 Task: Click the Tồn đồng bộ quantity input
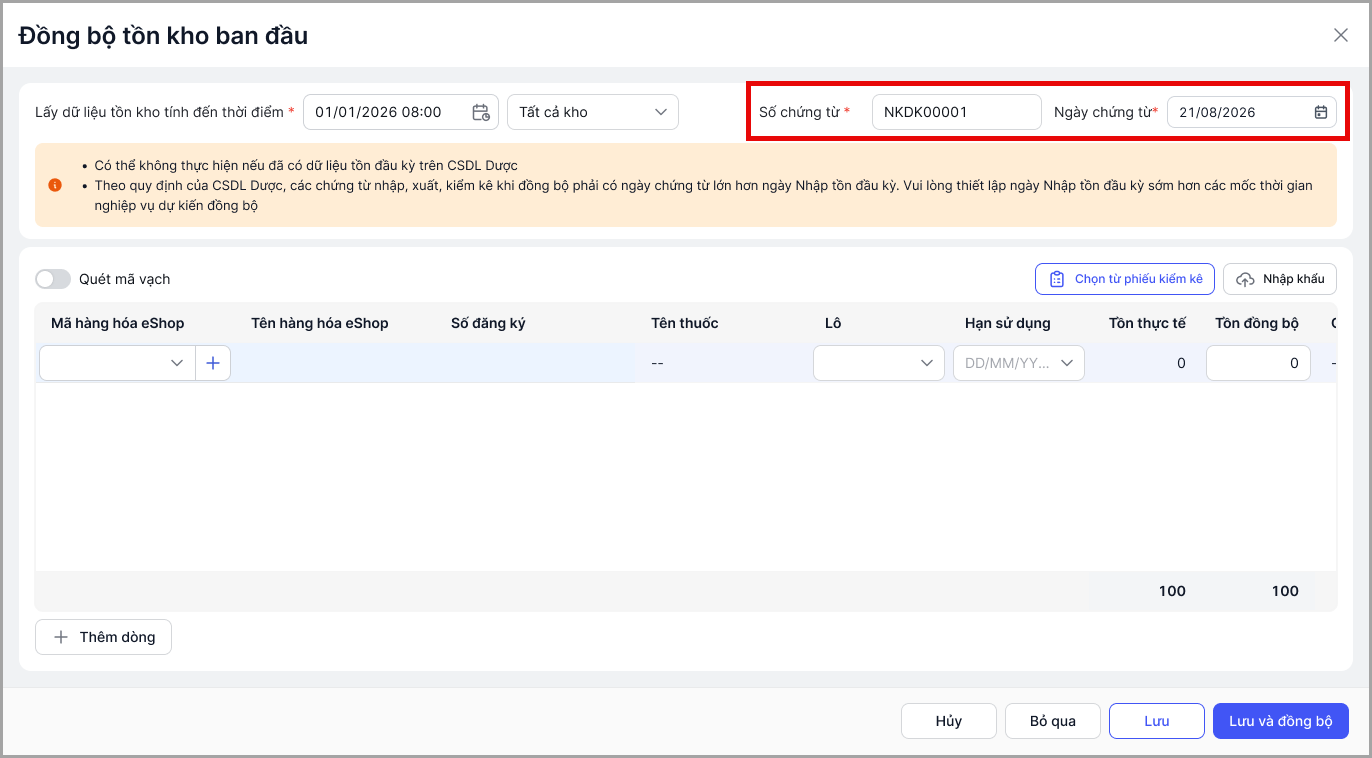coord(1258,363)
